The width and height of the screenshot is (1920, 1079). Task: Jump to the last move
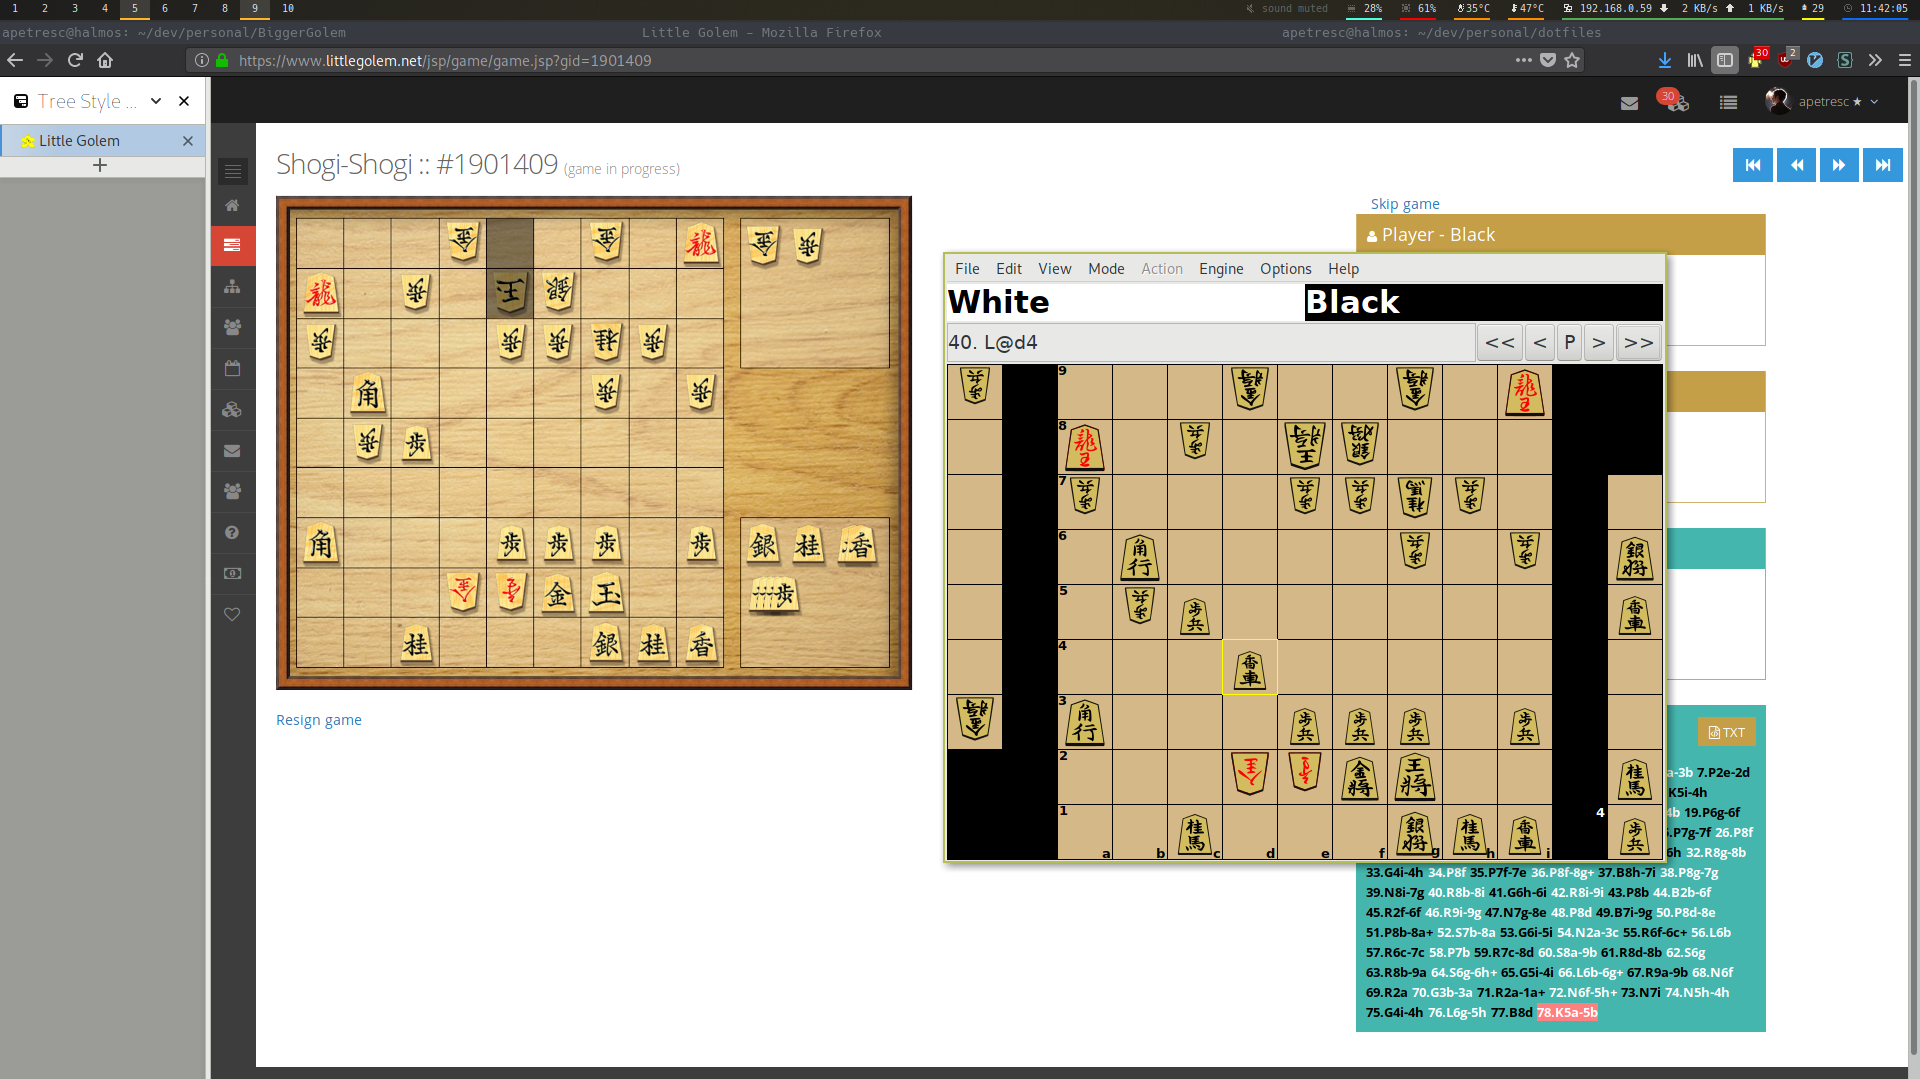(1883, 165)
